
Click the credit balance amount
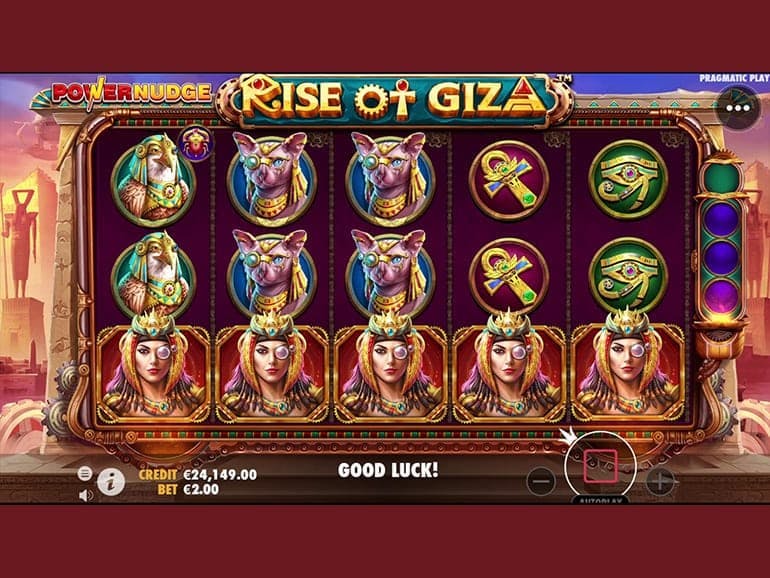pos(220,474)
